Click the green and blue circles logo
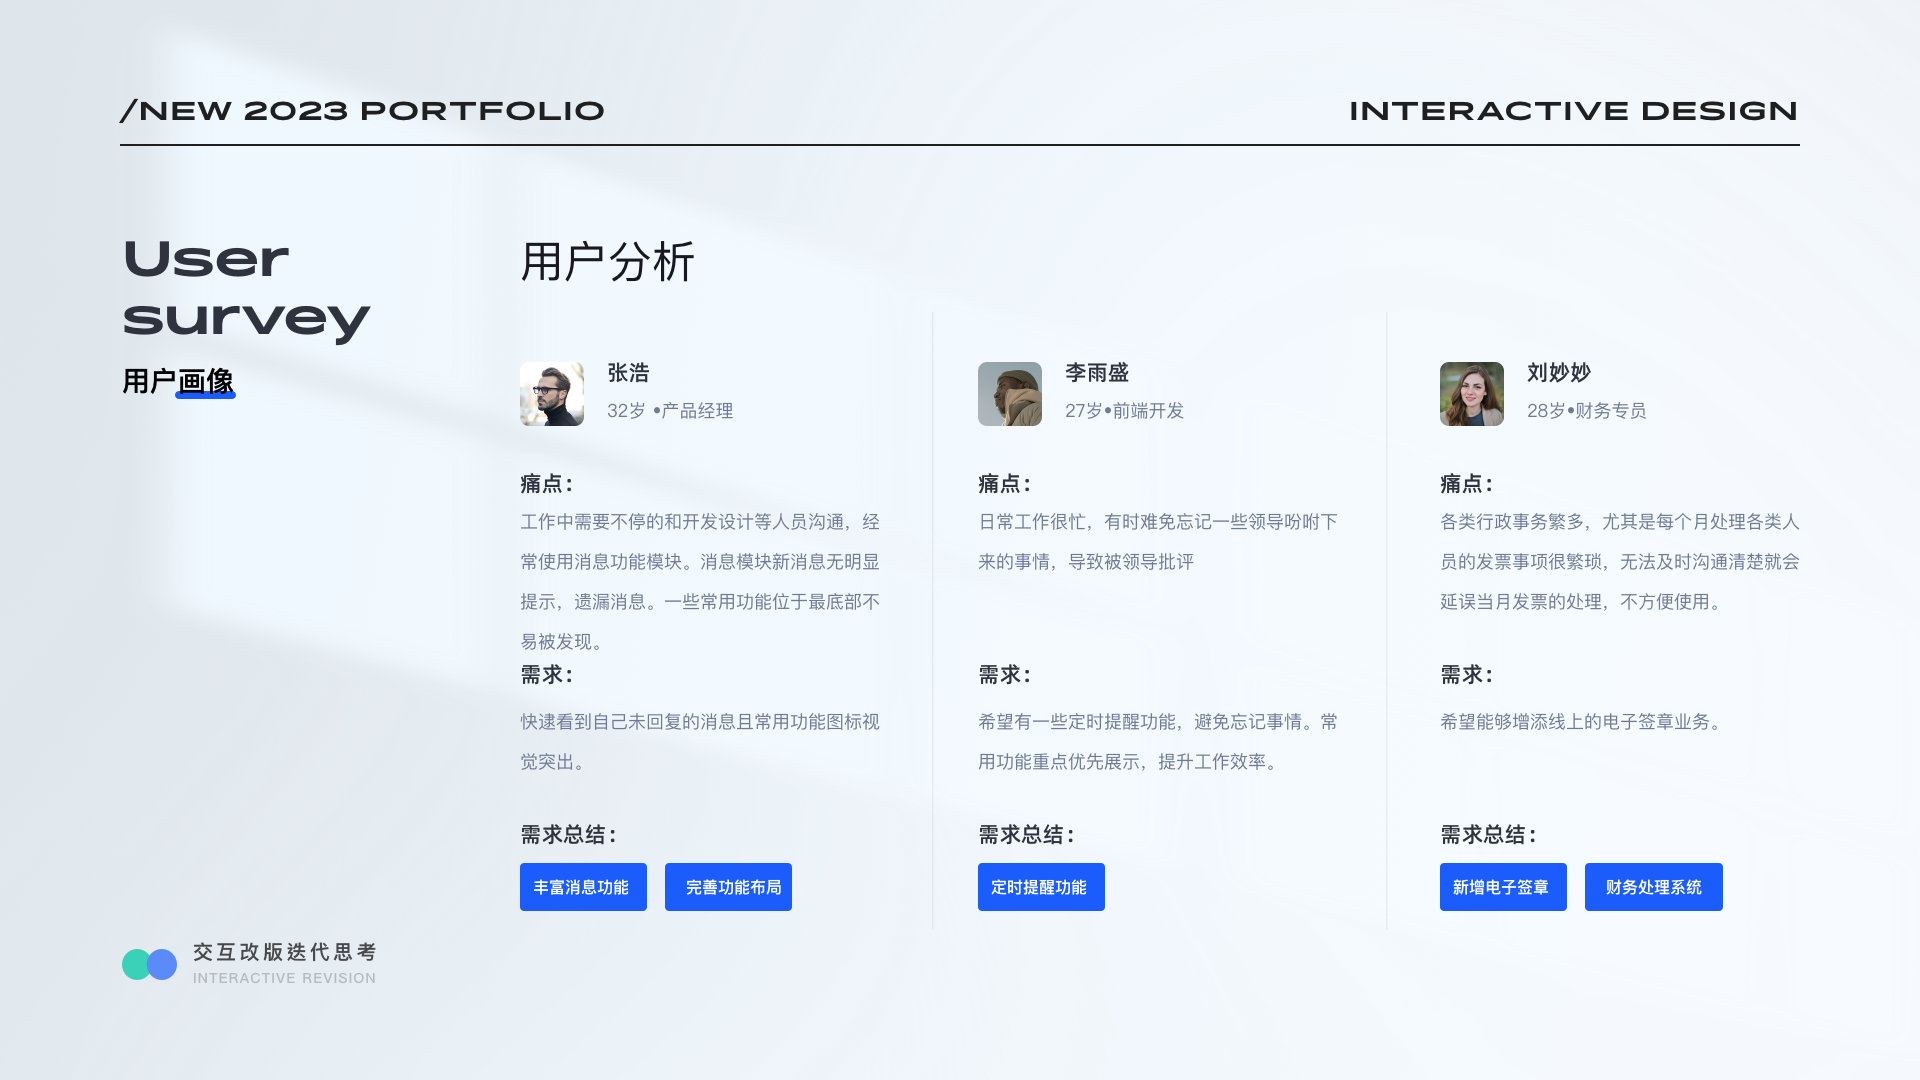This screenshot has height=1080, width=1920. click(x=149, y=964)
